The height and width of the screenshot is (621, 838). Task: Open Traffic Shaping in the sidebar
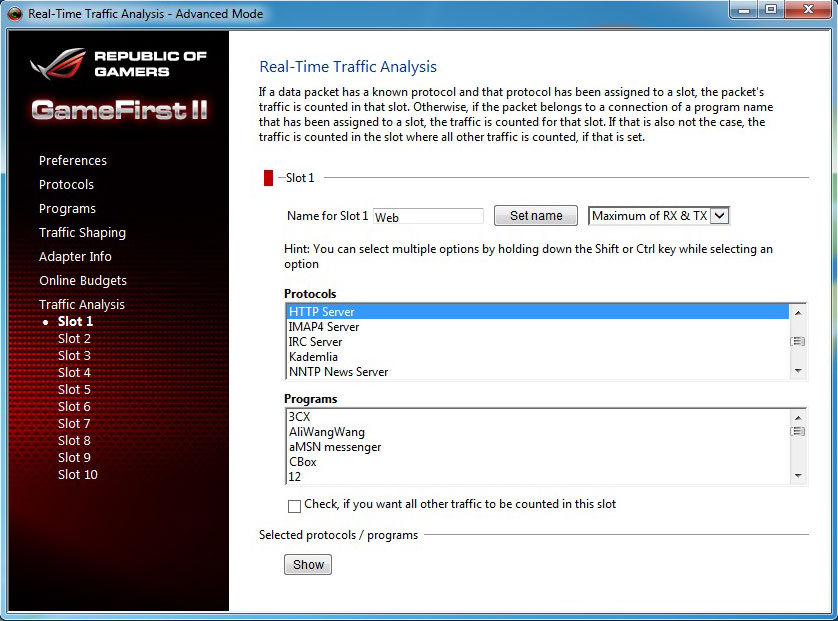[82, 232]
